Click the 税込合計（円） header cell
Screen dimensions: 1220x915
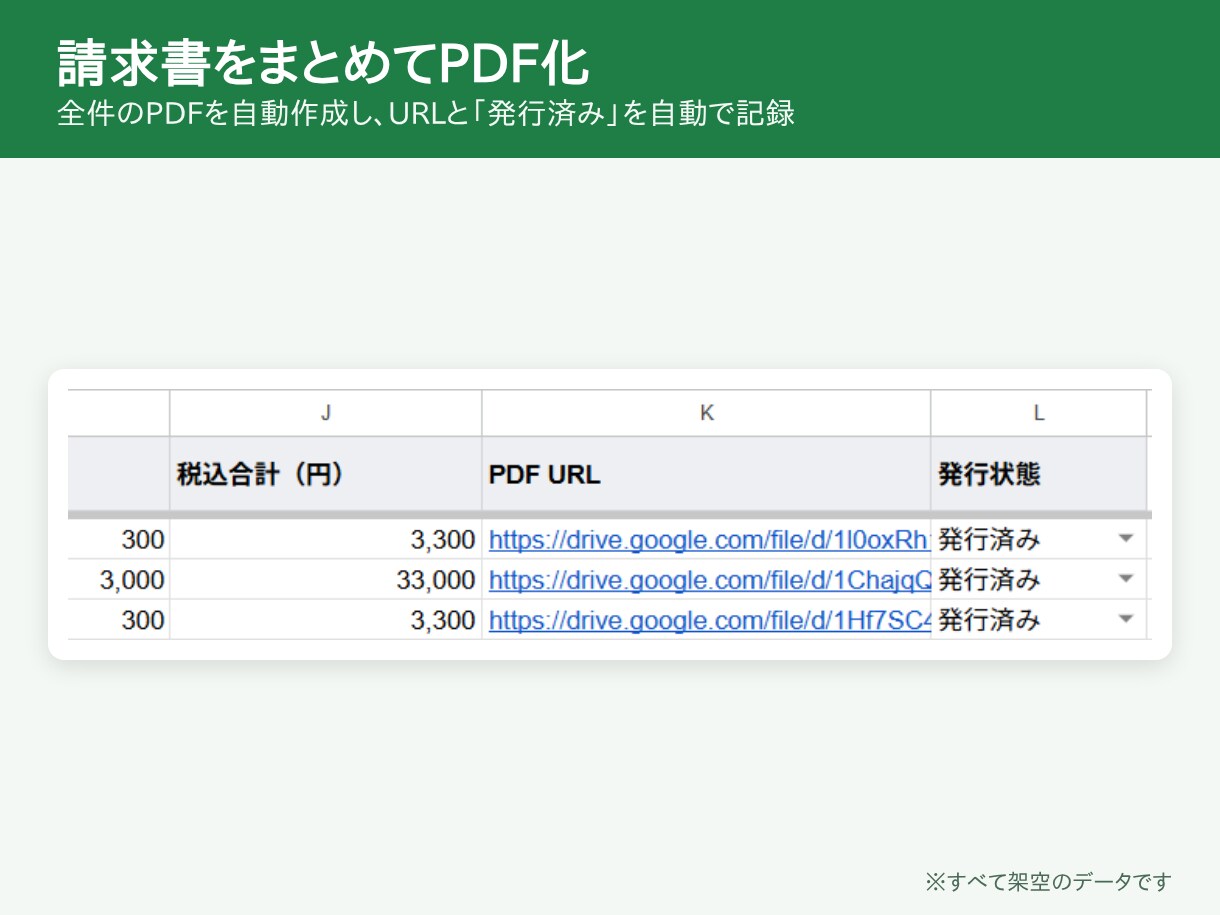(x=326, y=474)
